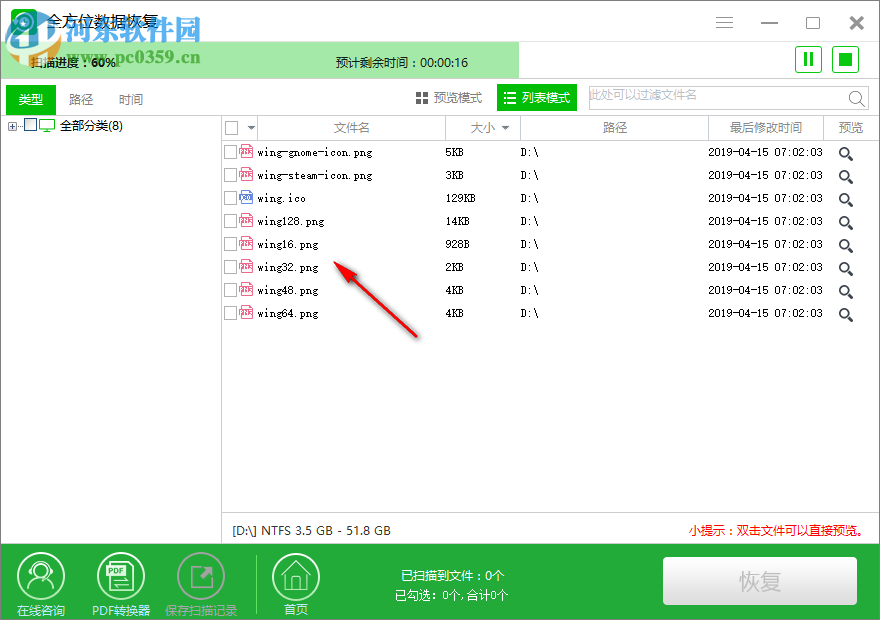Preview wing-gnome-icon.png with its magnifier icon

point(846,153)
